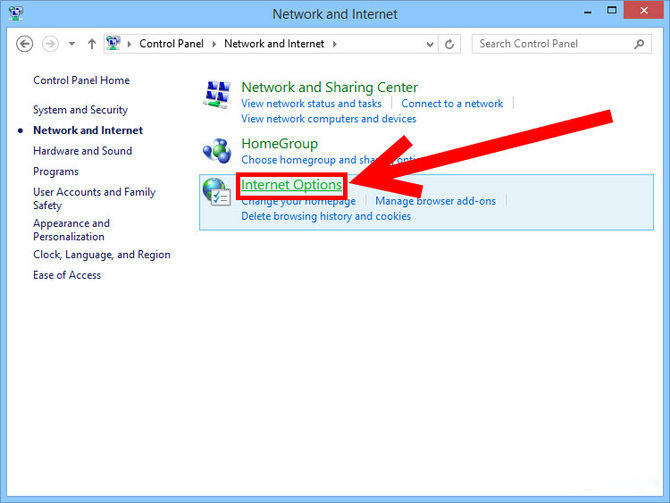
Task: Refresh the Control Panel view
Action: [x=449, y=44]
